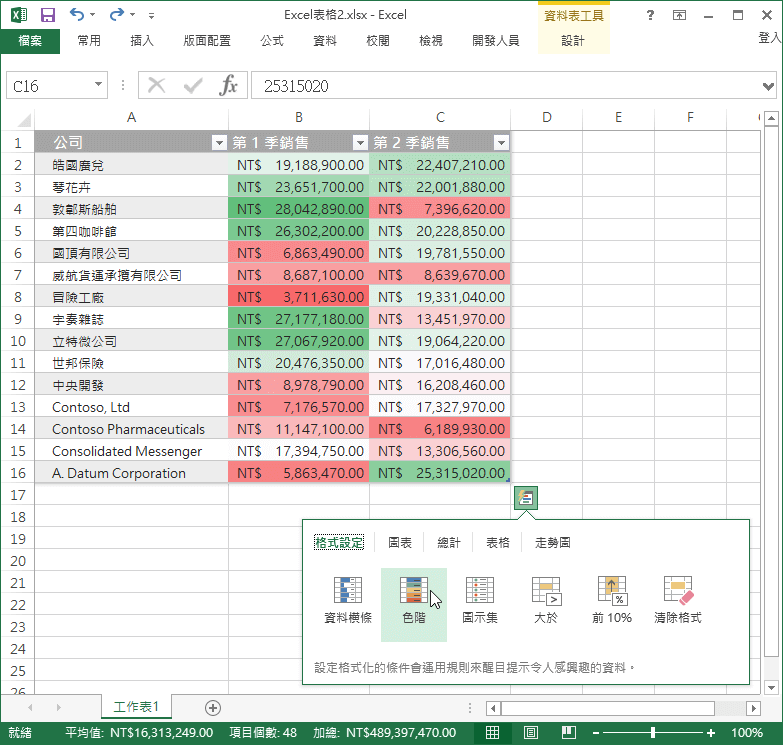The image size is (783, 745).
Task: Expand the formula bar chevron
Action: [x=769, y=86]
